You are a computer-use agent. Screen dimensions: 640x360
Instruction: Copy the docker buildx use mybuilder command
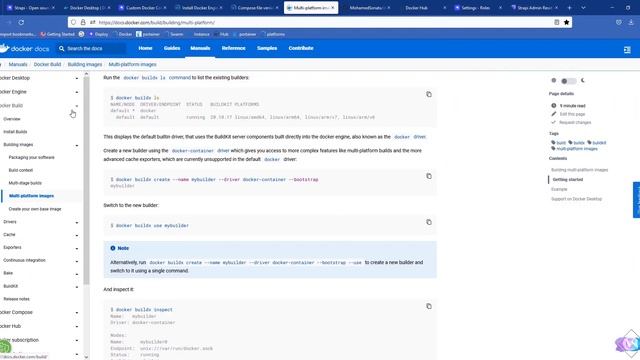(429, 222)
